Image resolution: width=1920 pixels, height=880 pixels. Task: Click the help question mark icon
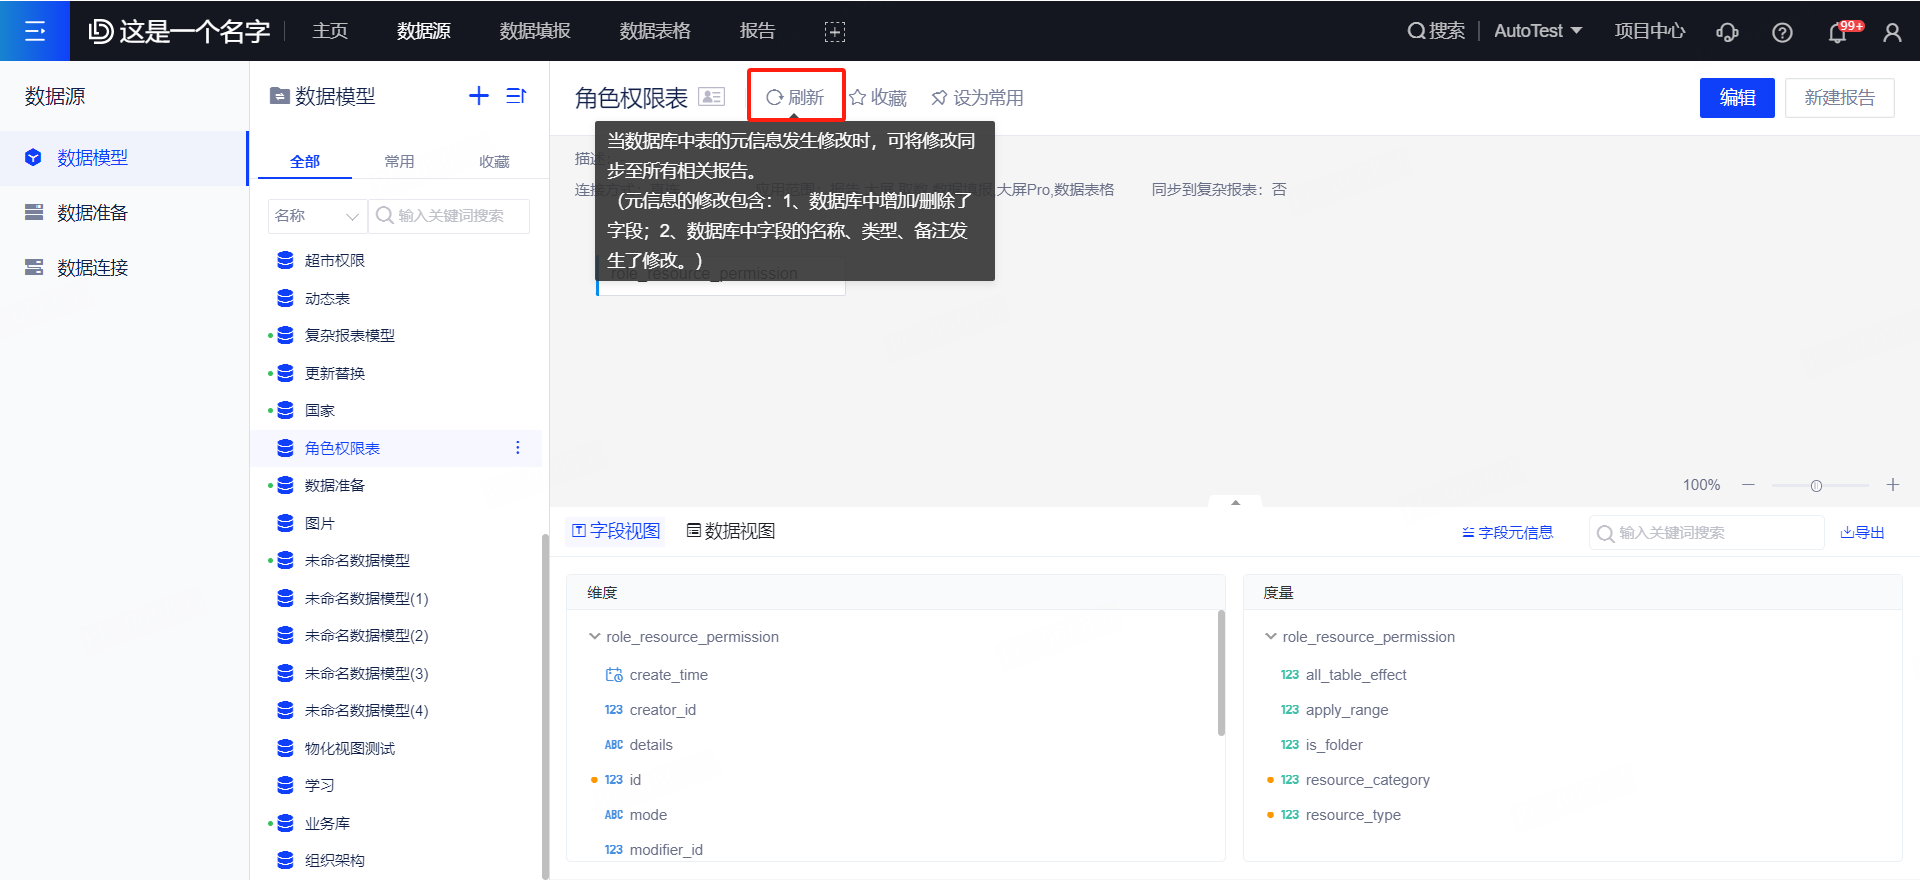[x=1782, y=32]
